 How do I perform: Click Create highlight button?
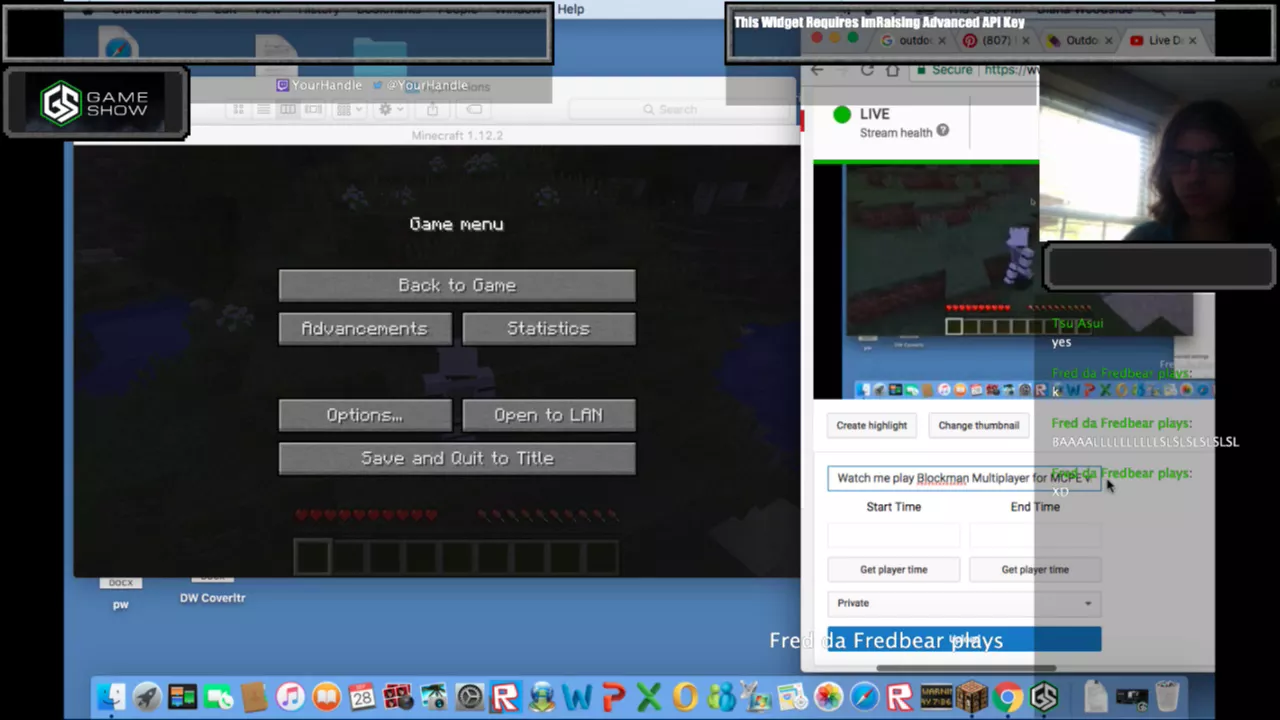pos(872,425)
